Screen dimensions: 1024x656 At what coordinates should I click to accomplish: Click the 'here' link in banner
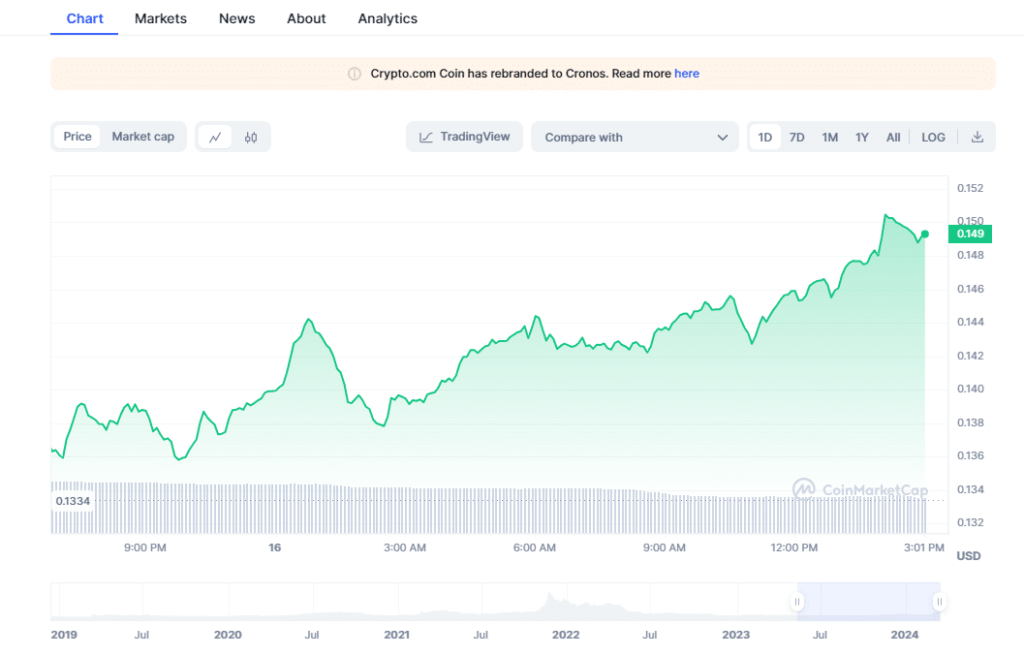pos(686,74)
